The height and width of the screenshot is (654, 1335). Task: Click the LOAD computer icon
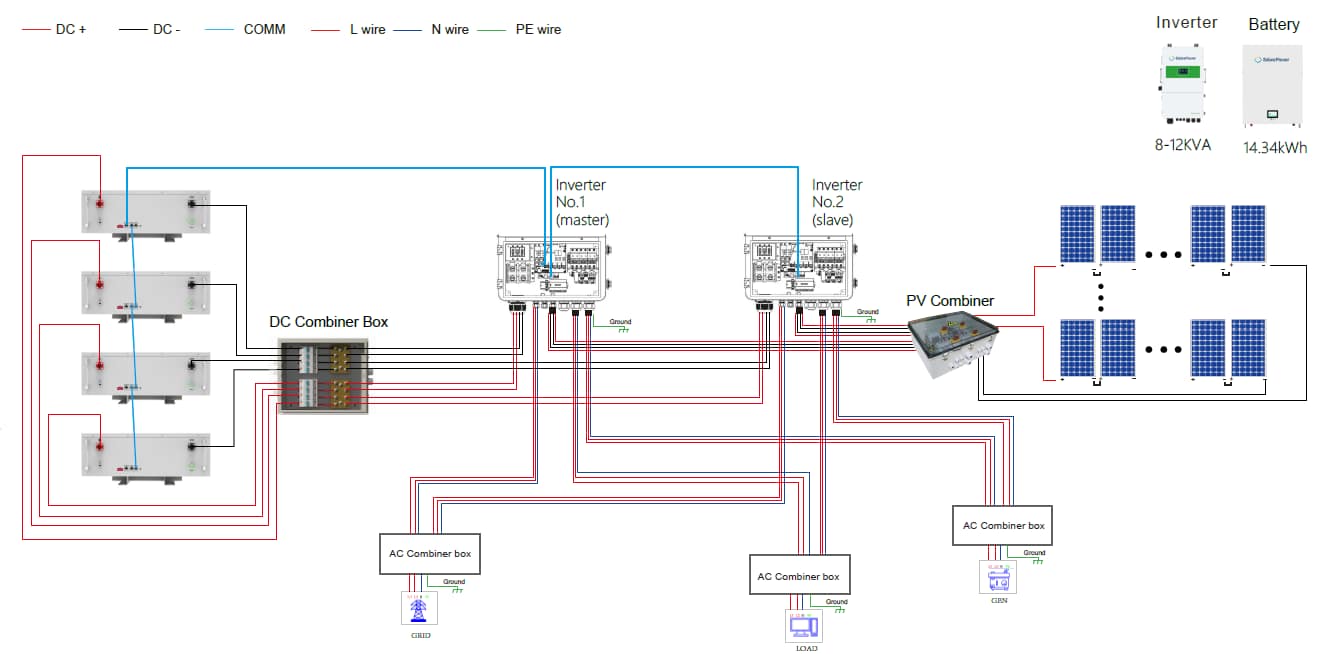click(x=804, y=625)
